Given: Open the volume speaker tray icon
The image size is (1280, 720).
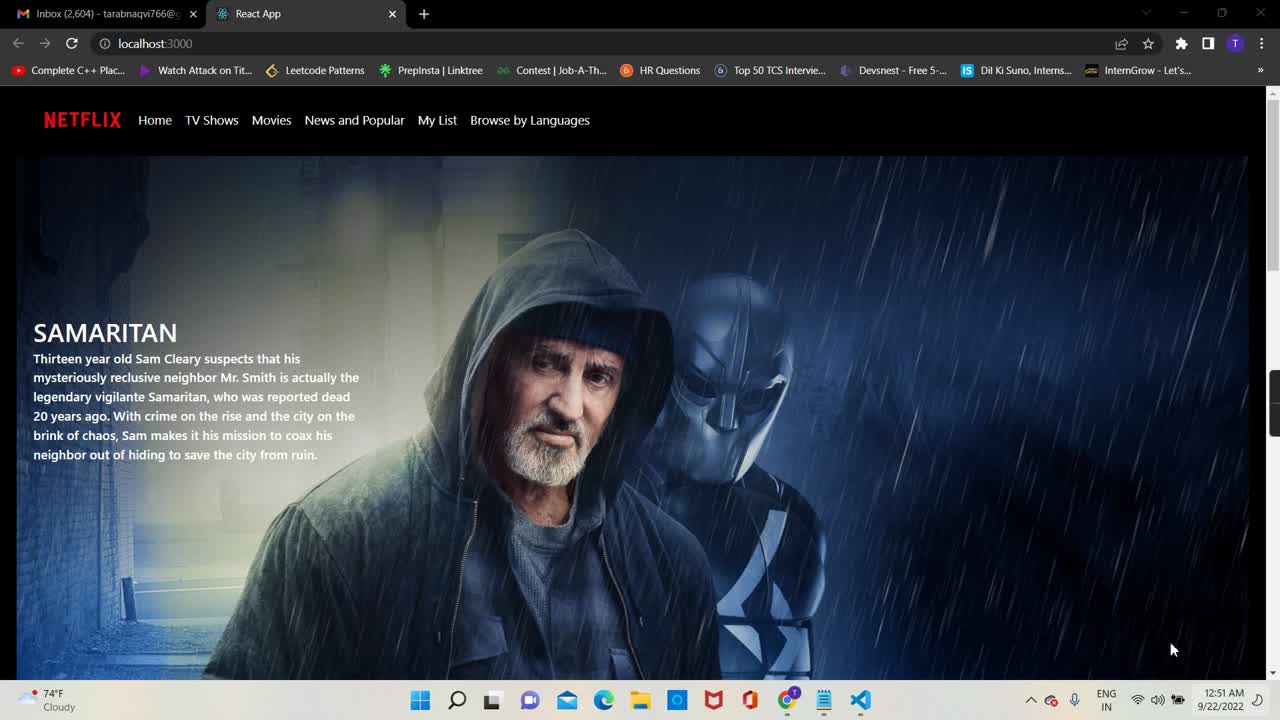Looking at the screenshot, I should pos(1157,700).
